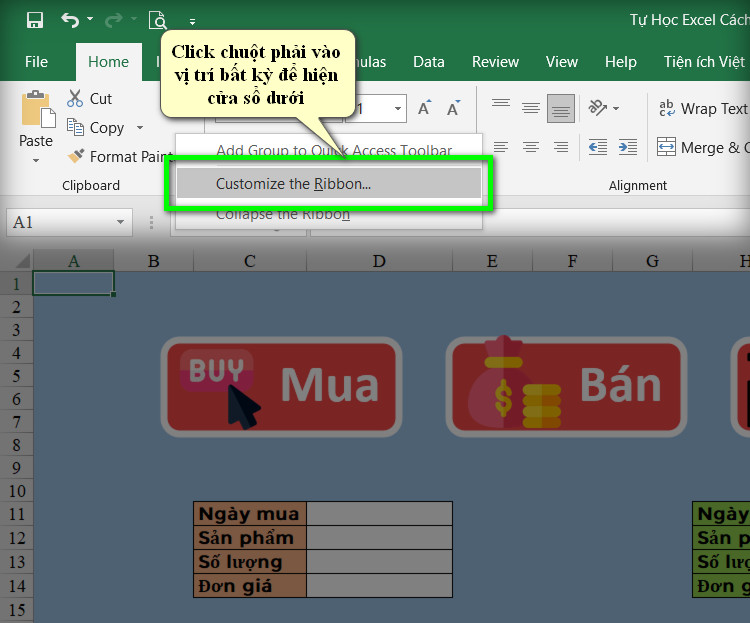
Task: Click the Ngày mua label cell
Action: tap(250, 513)
